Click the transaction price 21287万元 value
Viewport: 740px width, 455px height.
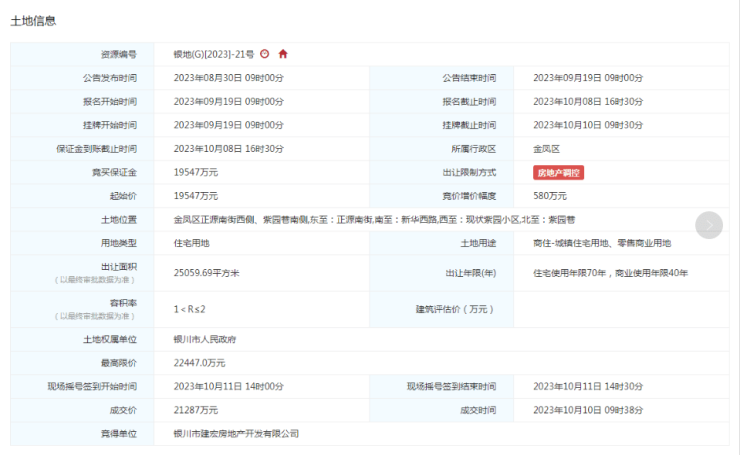(195, 410)
